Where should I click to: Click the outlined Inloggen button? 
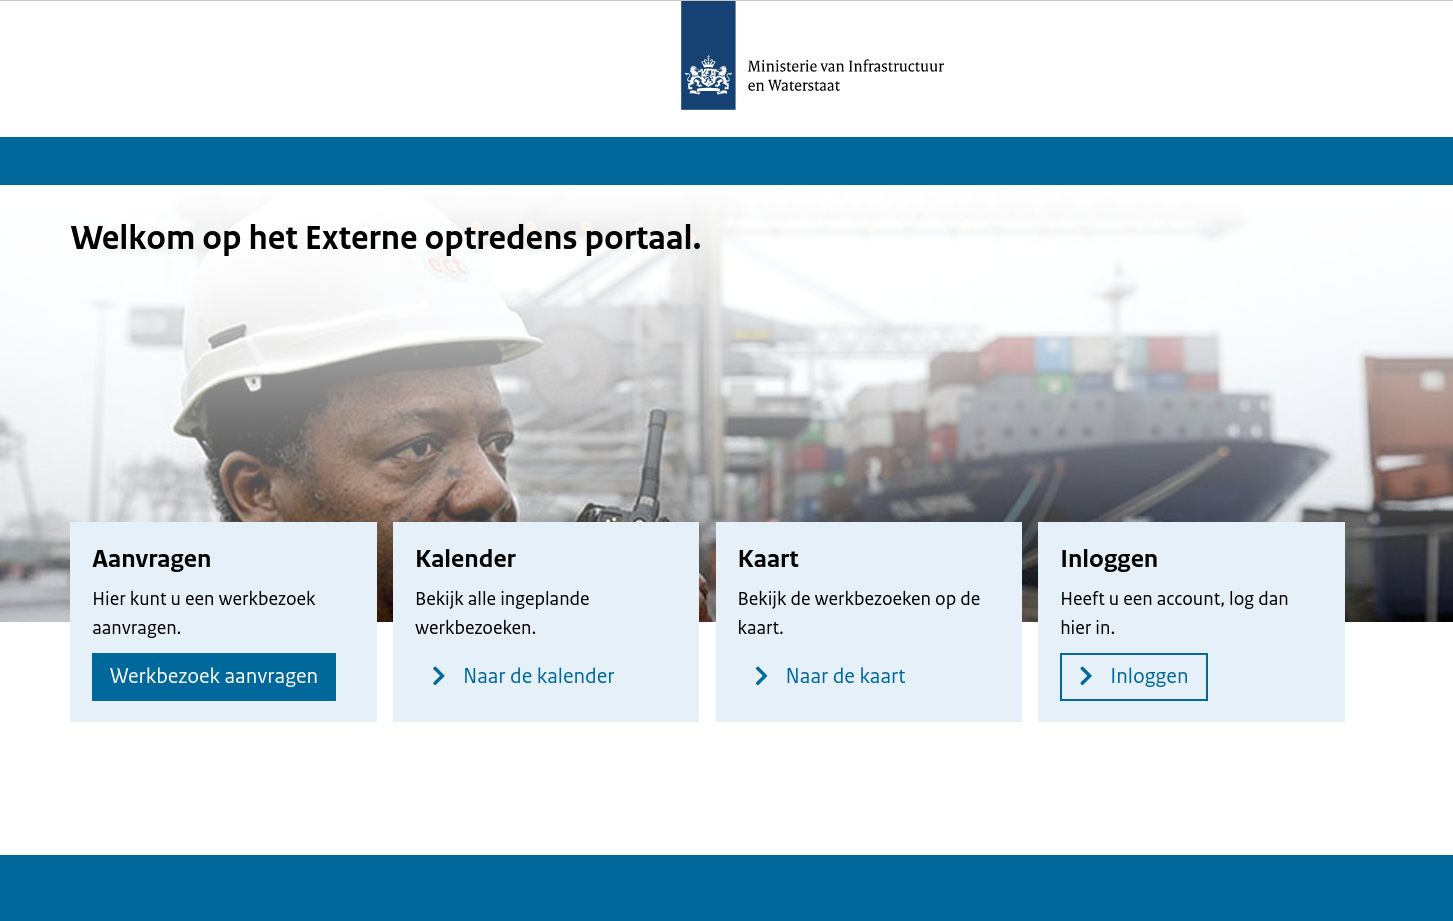1134,677
